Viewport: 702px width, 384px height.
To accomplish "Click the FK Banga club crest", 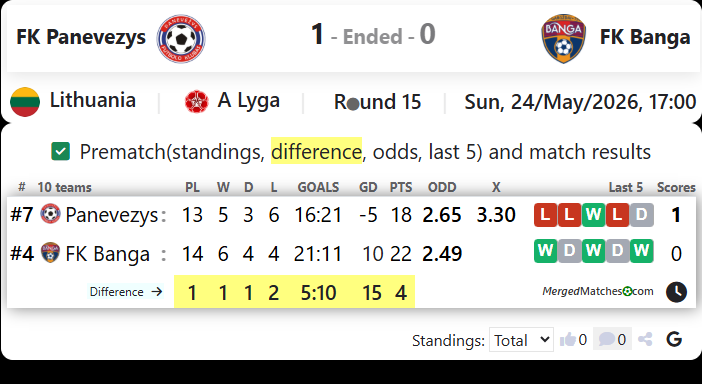I will [x=564, y=38].
